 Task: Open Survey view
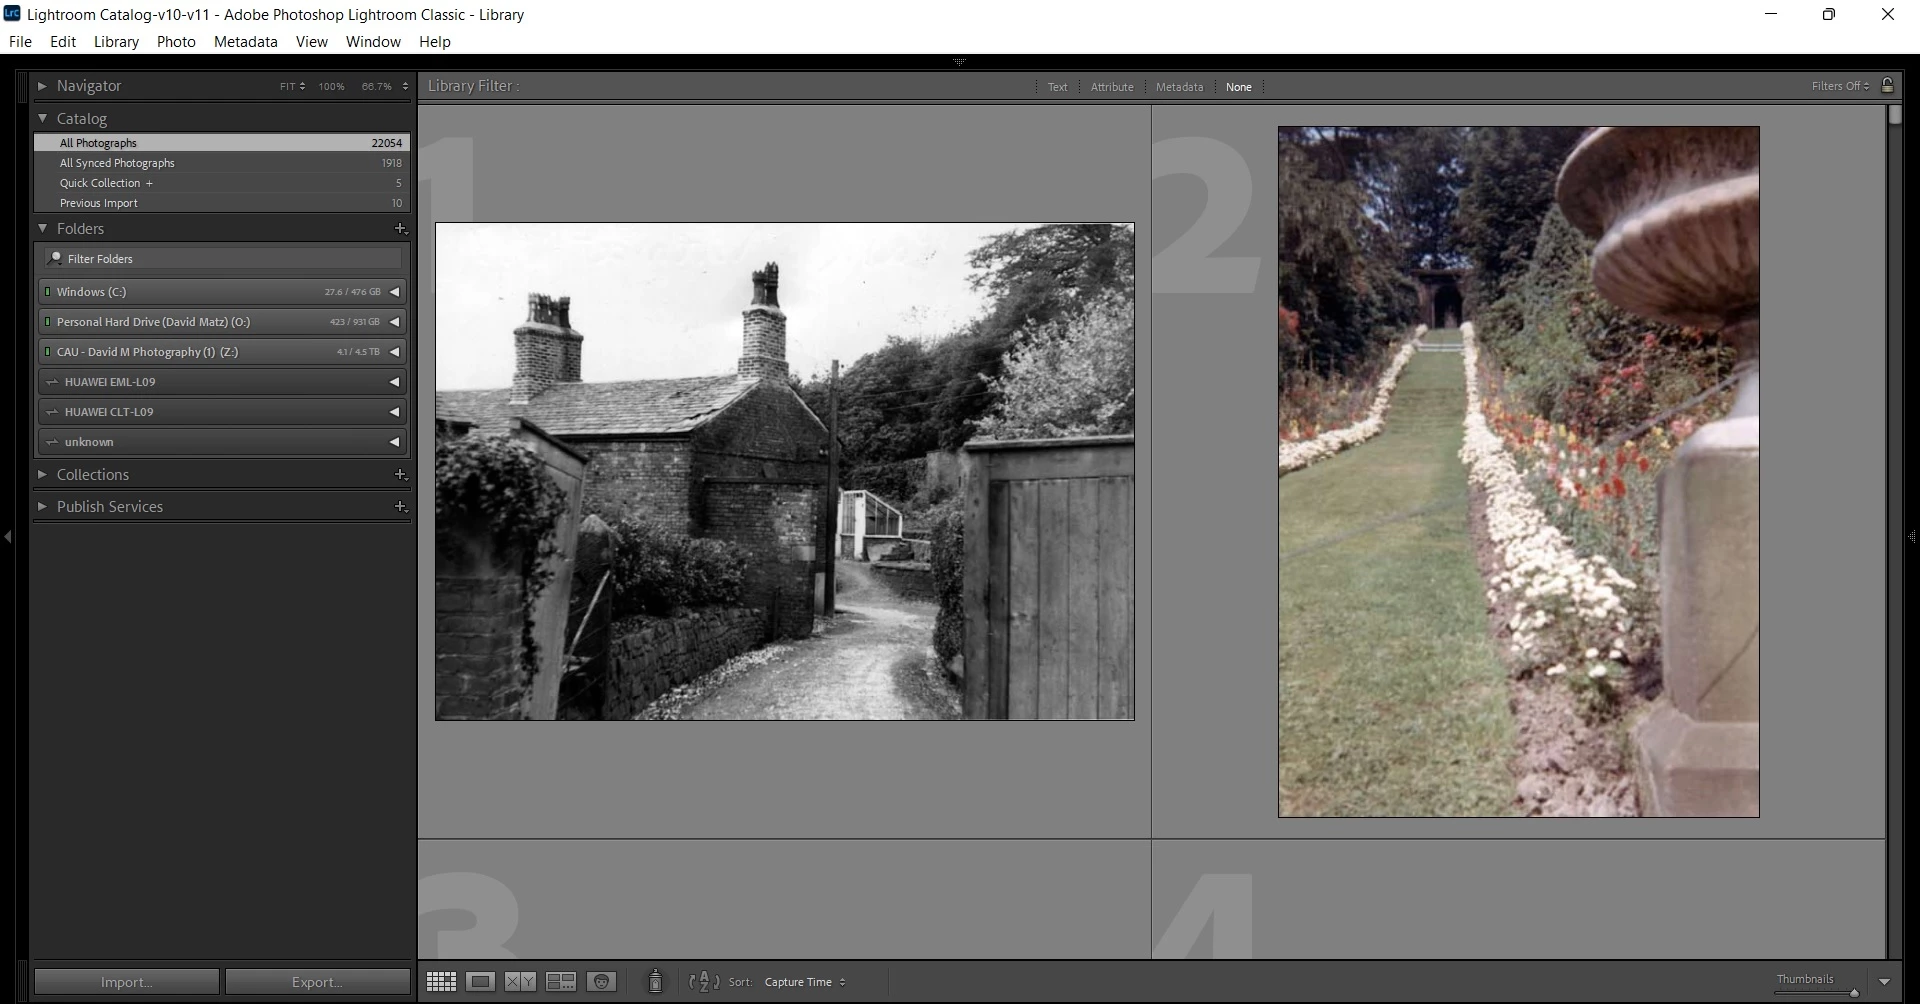tap(560, 982)
